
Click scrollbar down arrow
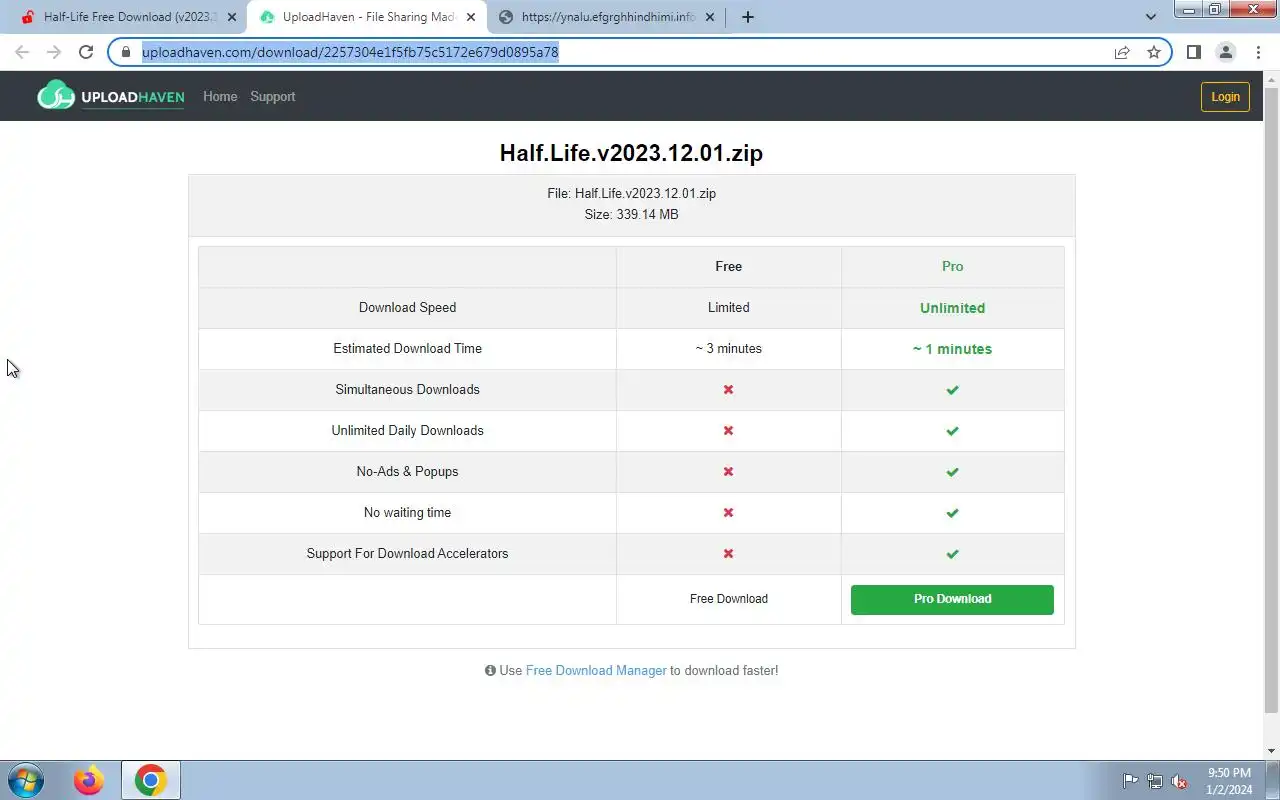click(x=1271, y=751)
